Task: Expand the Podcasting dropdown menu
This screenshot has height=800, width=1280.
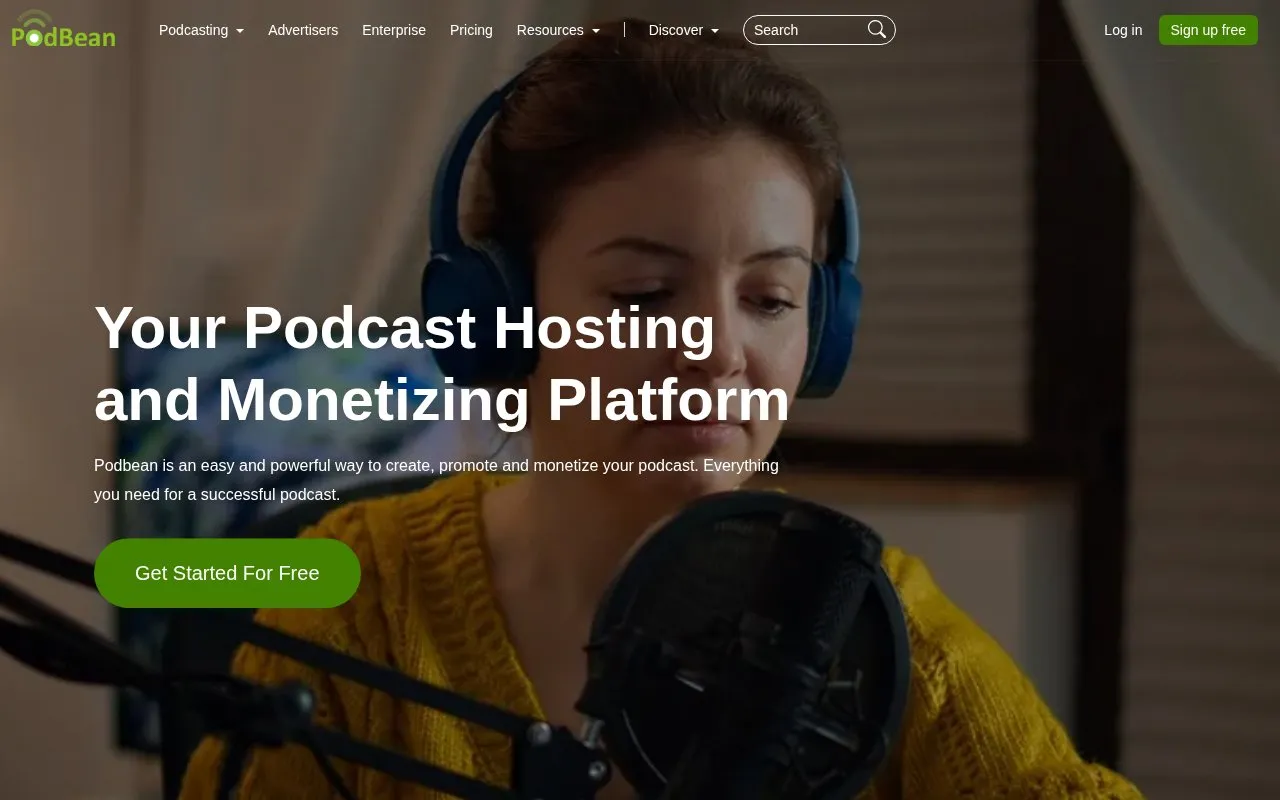Action: (201, 30)
